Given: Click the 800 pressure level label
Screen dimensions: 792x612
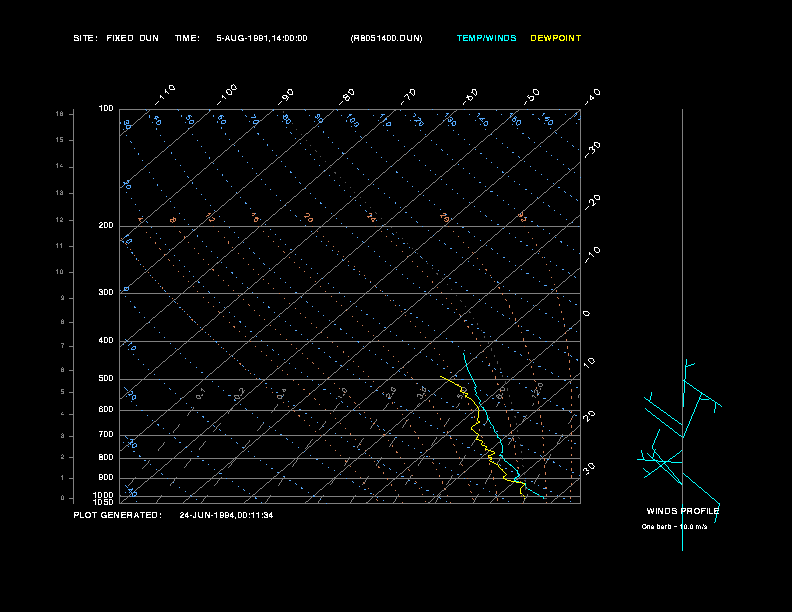Looking at the screenshot, I should coord(106,457).
